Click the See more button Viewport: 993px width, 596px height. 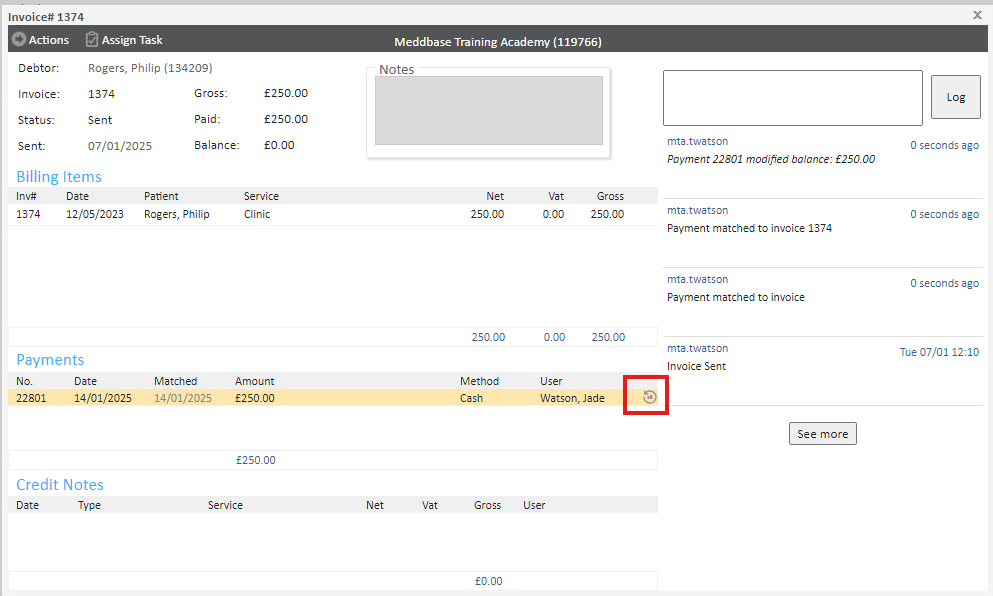point(822,434)
